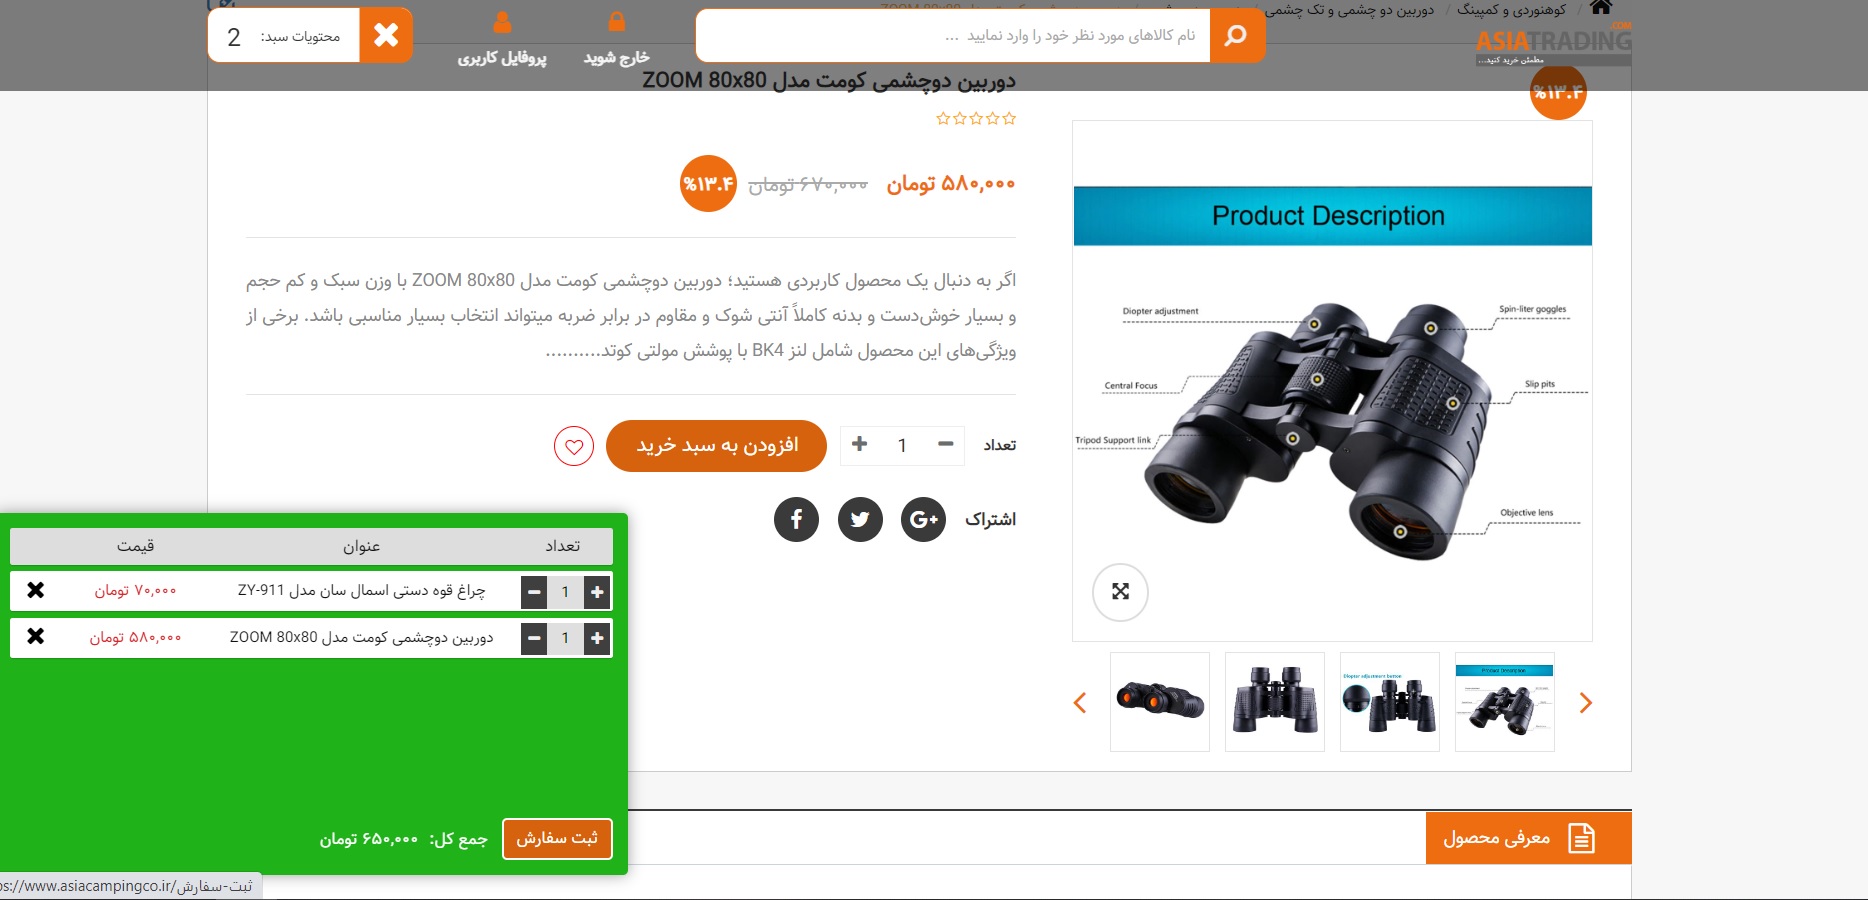Close the cart panel with orange X
Screen dimensions: 1868x900
click(386, 36)
